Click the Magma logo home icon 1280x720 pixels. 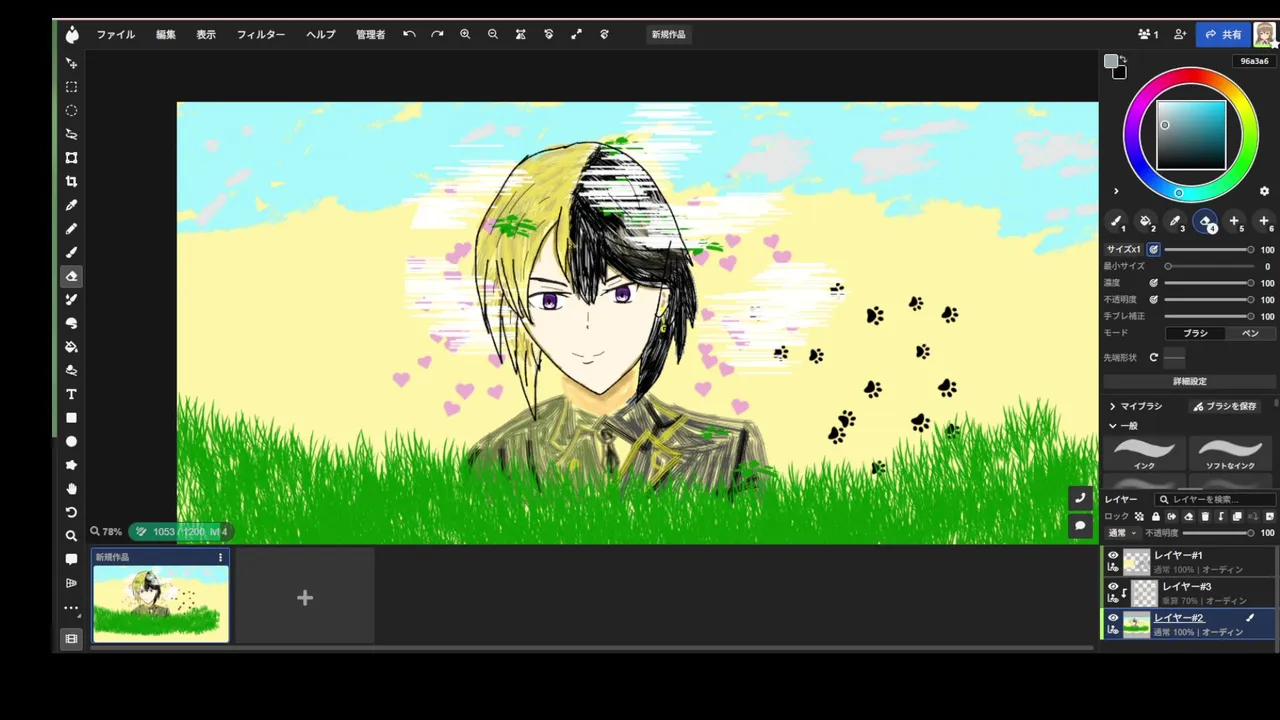click(x=72, y=34)
